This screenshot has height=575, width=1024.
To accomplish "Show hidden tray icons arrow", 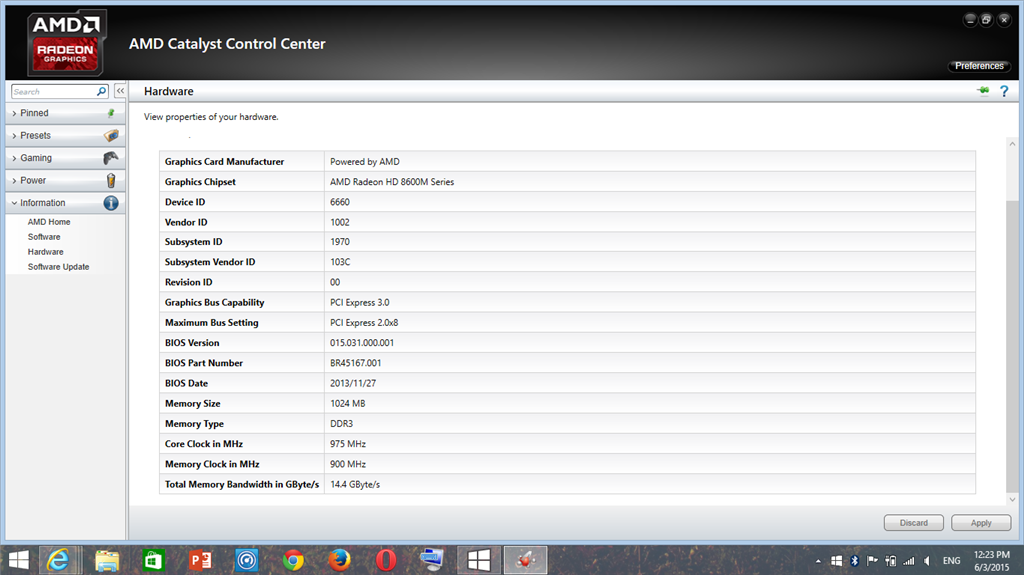I will [818, 561].
